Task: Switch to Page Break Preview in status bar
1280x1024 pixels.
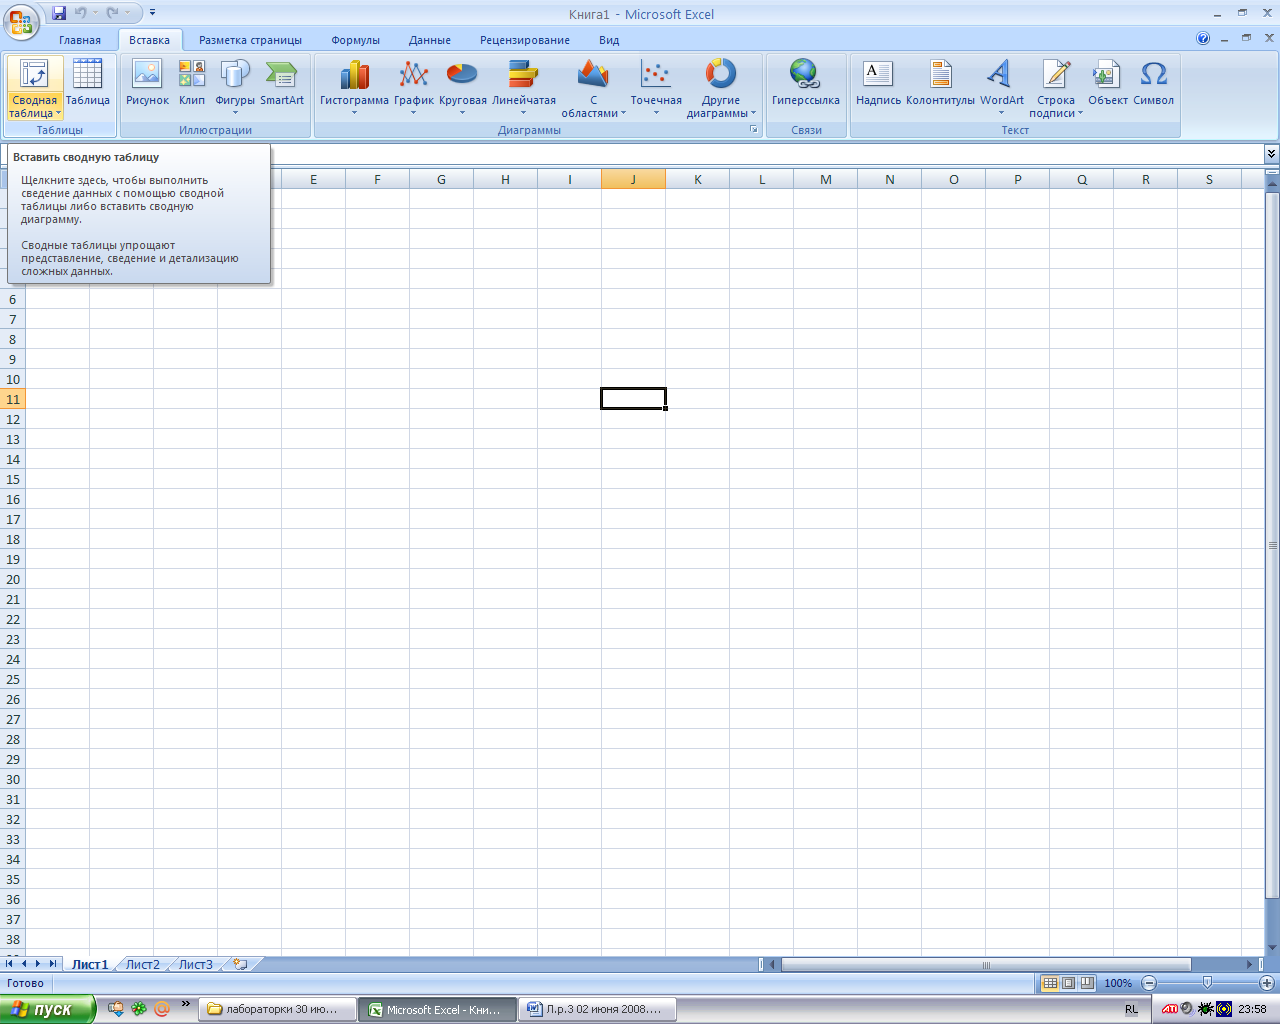Action: (1087, 983)
